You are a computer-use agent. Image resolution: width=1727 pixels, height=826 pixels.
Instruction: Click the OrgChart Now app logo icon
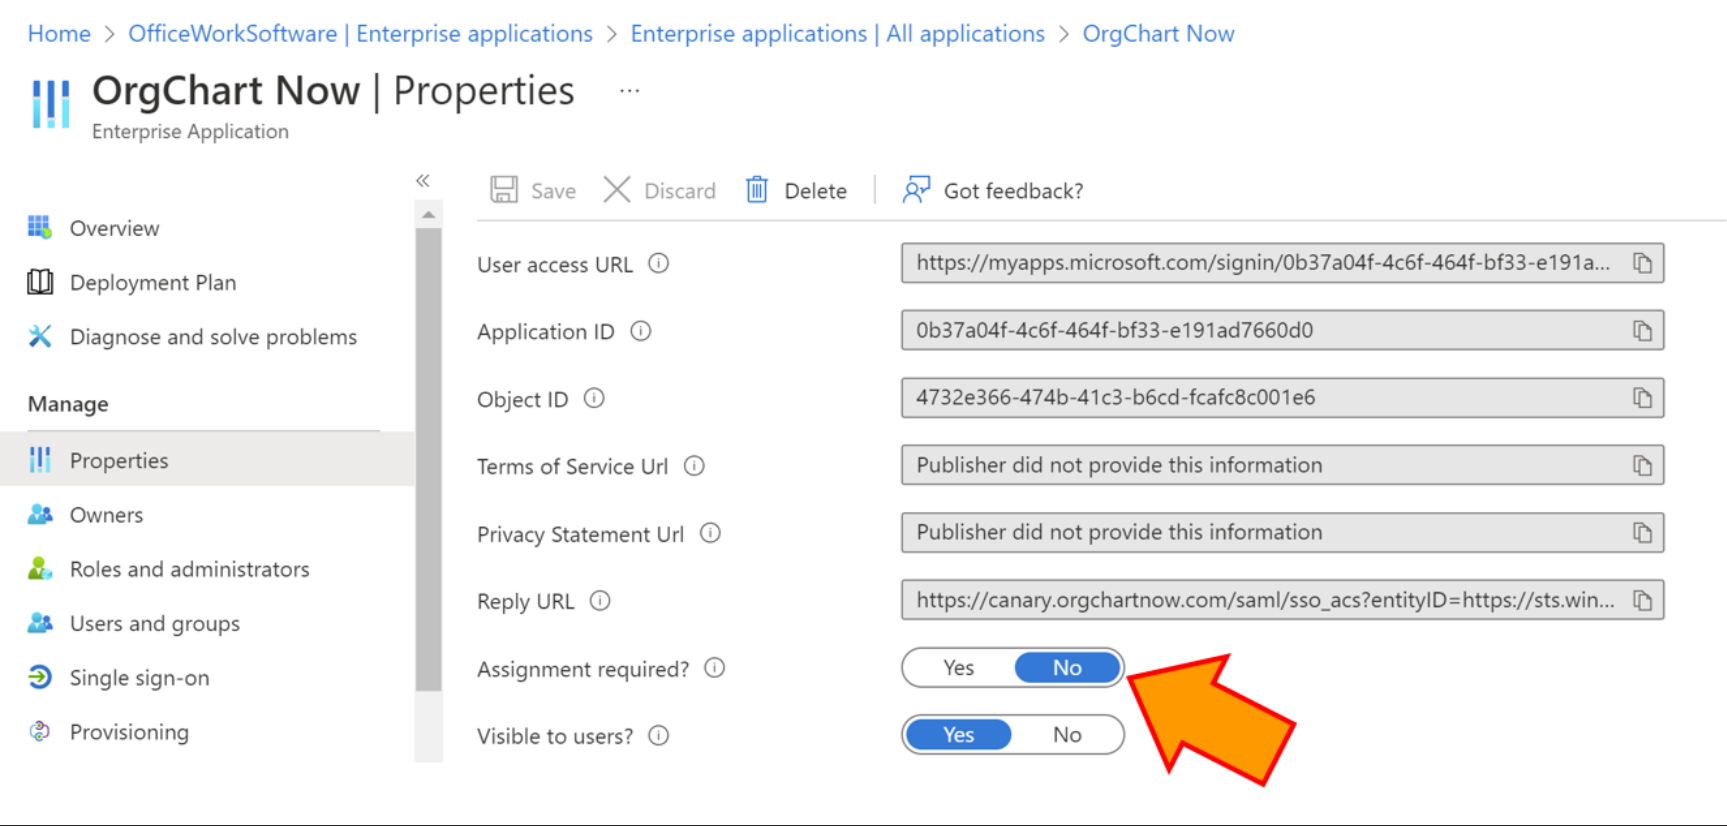51,104
